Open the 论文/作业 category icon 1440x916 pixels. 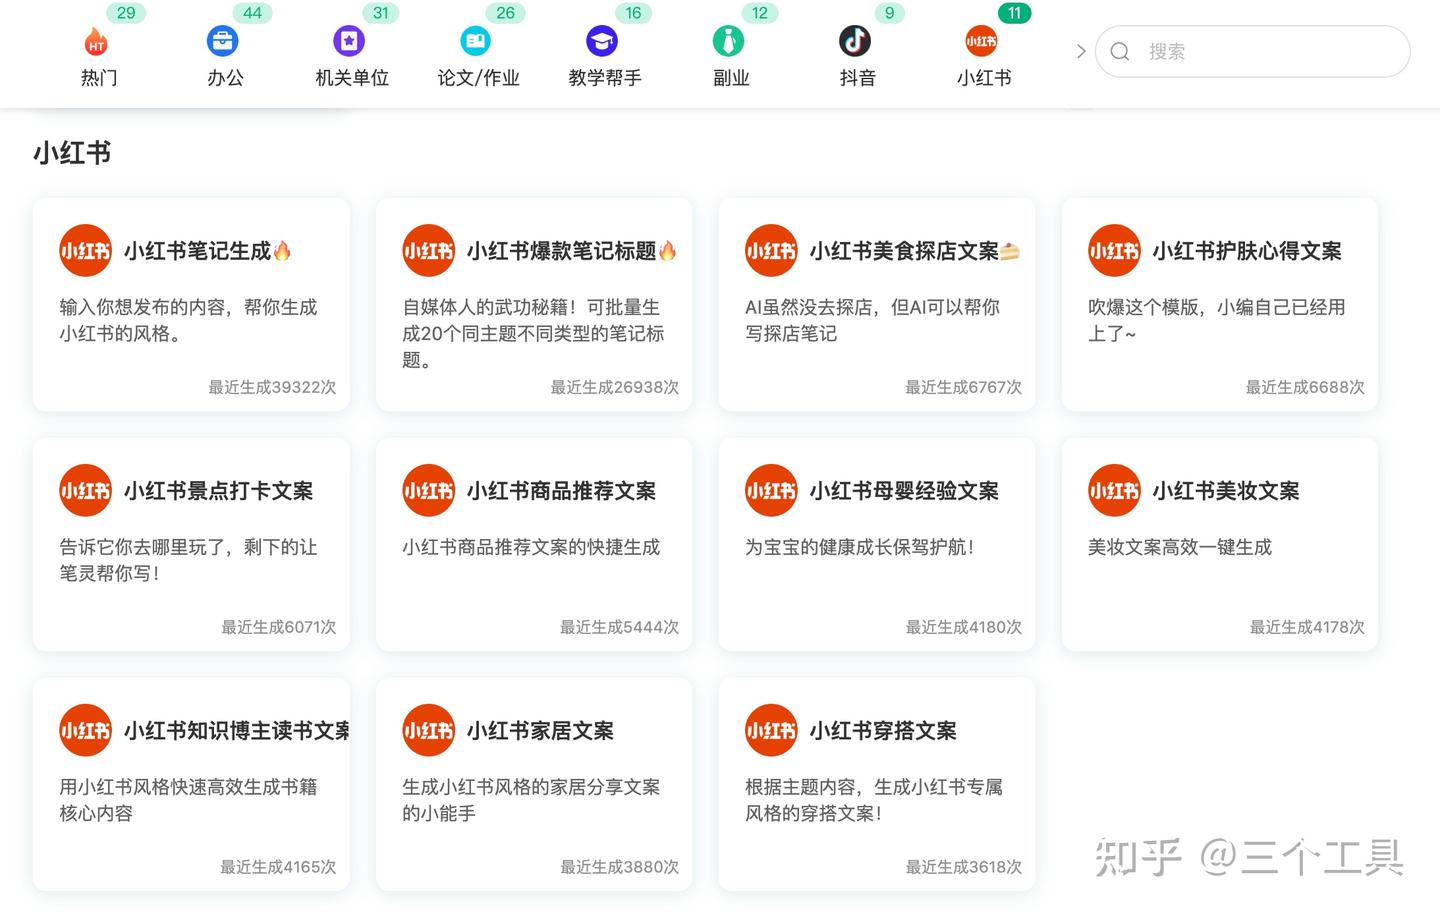(475, 41)
